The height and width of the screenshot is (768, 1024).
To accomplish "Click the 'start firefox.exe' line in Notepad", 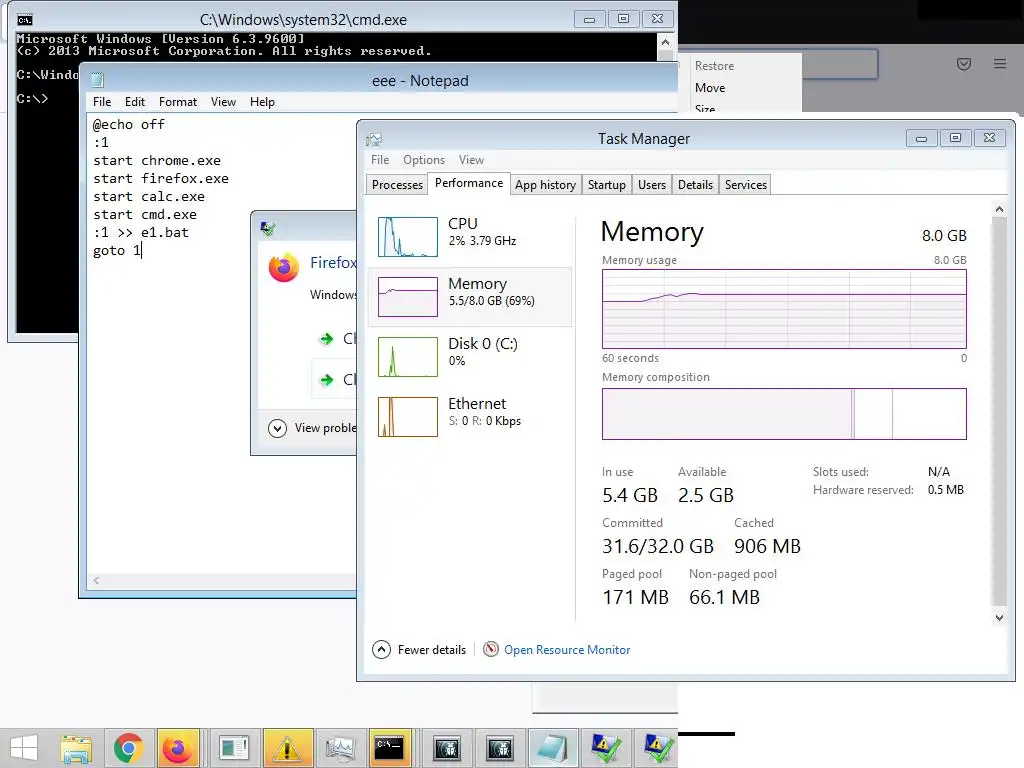I will click(161, 179).
